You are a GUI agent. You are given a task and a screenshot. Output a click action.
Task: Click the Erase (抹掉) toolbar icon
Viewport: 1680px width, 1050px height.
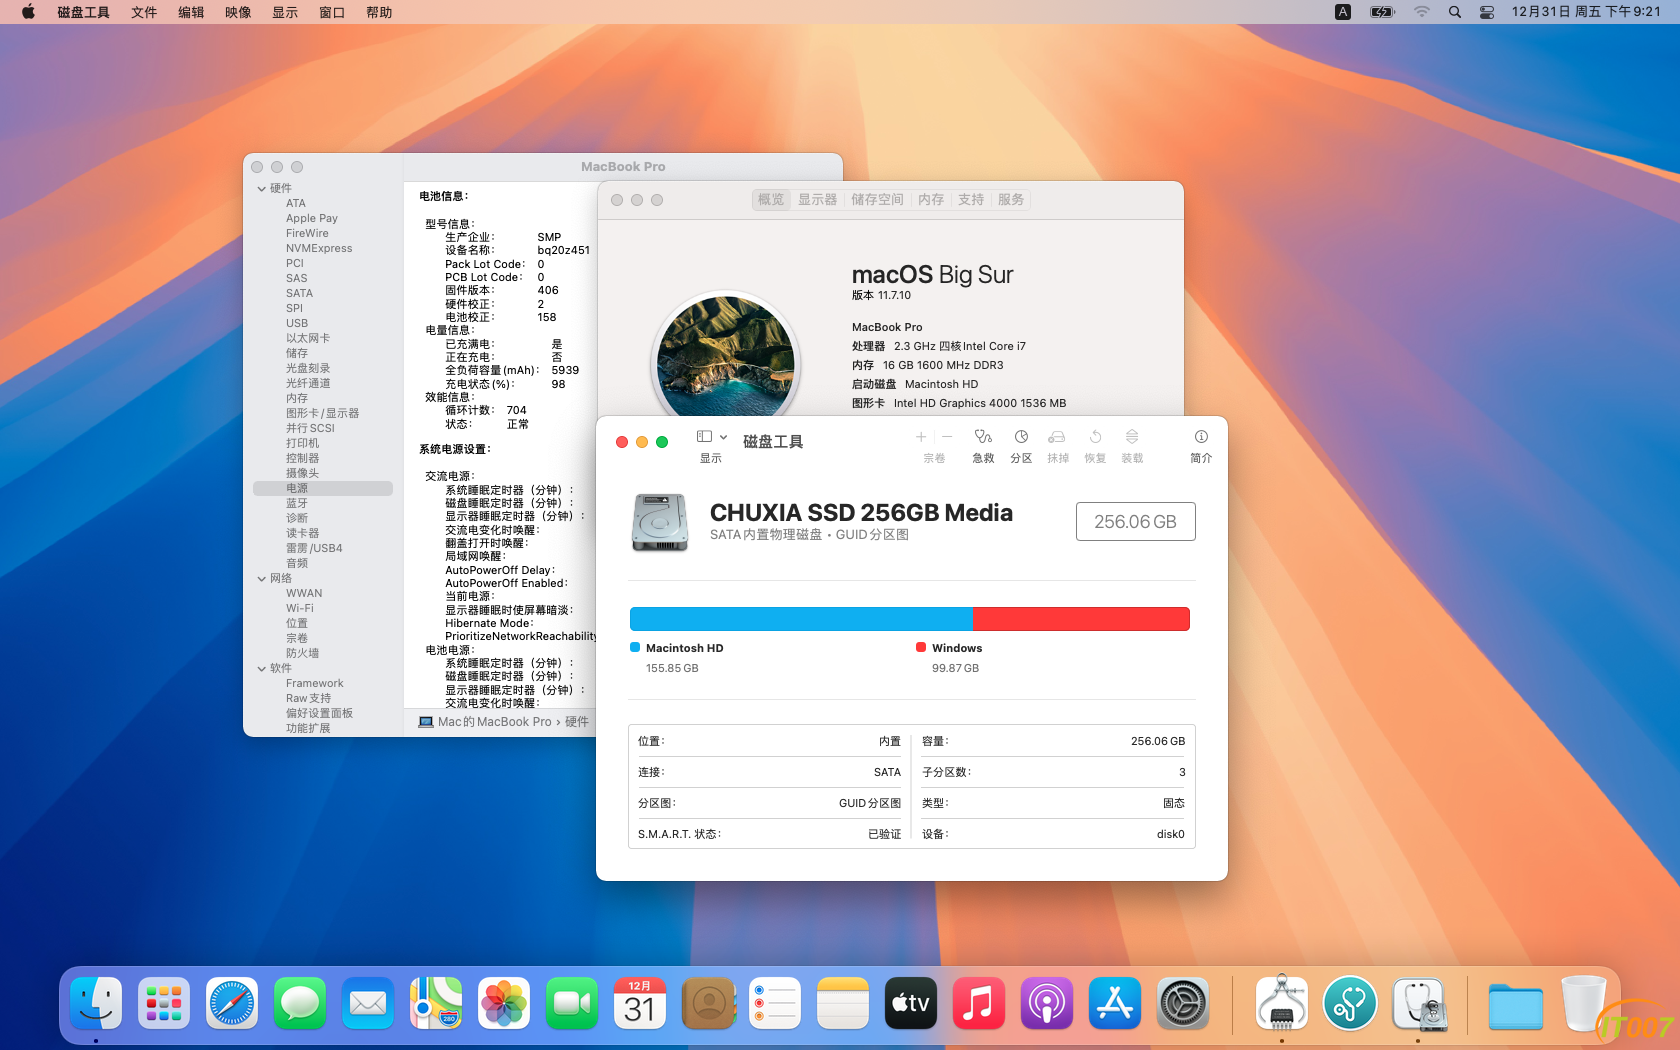(x=1057, y=437)
